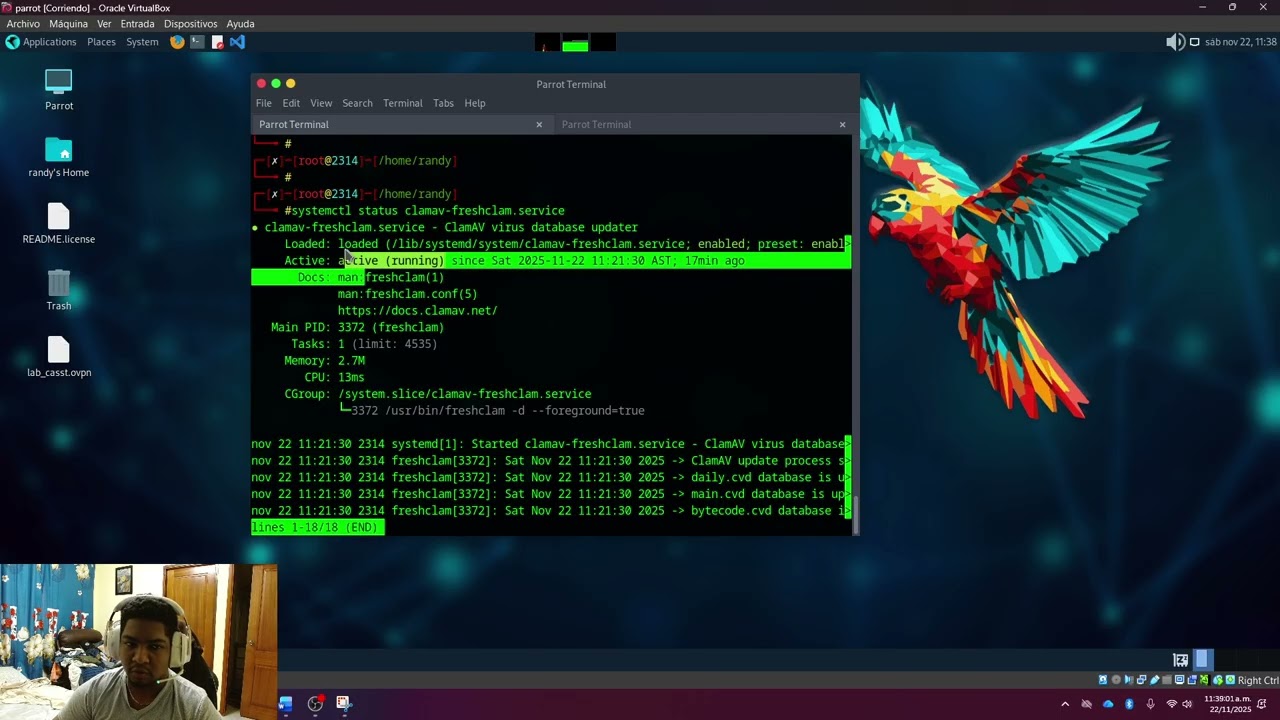Screen dimensions: 1280x720
Task: Select README.license file on desktop
Action: click(x=59, y=224)
